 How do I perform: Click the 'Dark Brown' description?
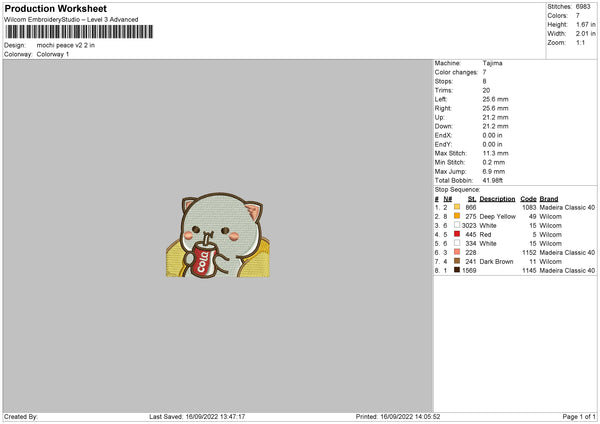pos(496,262)
